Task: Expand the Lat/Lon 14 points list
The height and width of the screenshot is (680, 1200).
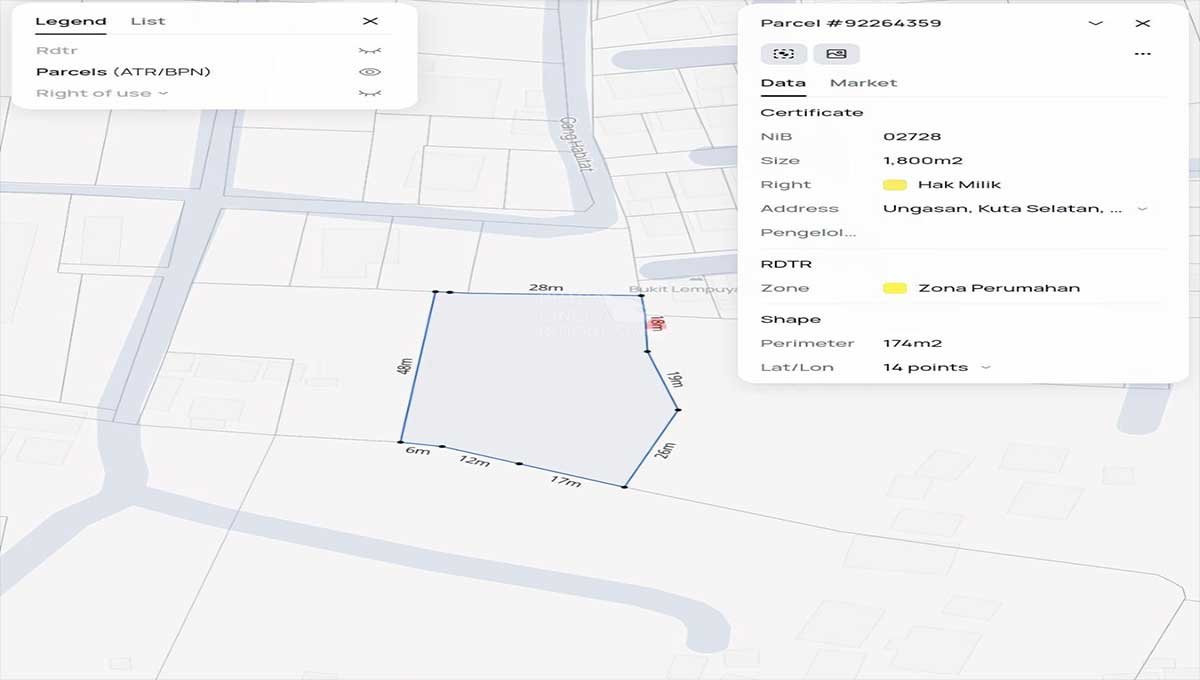Action: pyautogui.click(x=986, y=367)
